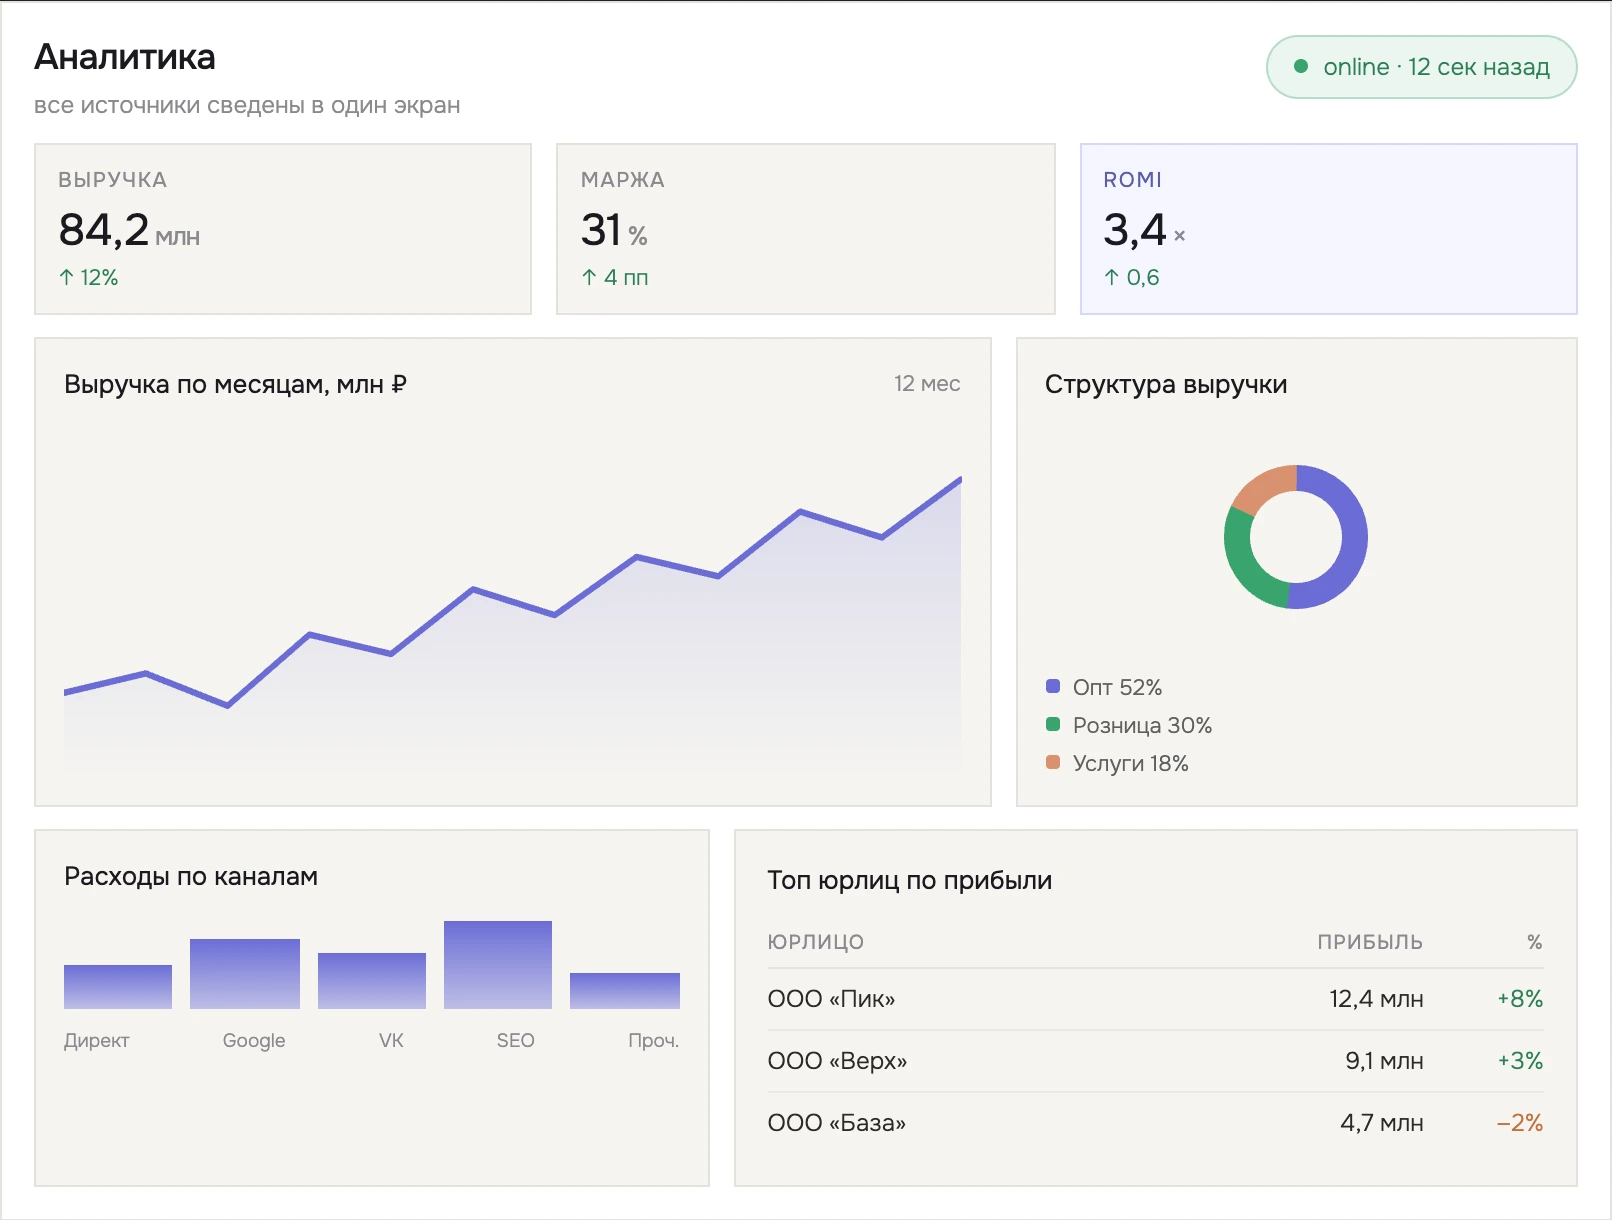
Task: Open the Маржа KPI card
Action: tap(806, 229)
